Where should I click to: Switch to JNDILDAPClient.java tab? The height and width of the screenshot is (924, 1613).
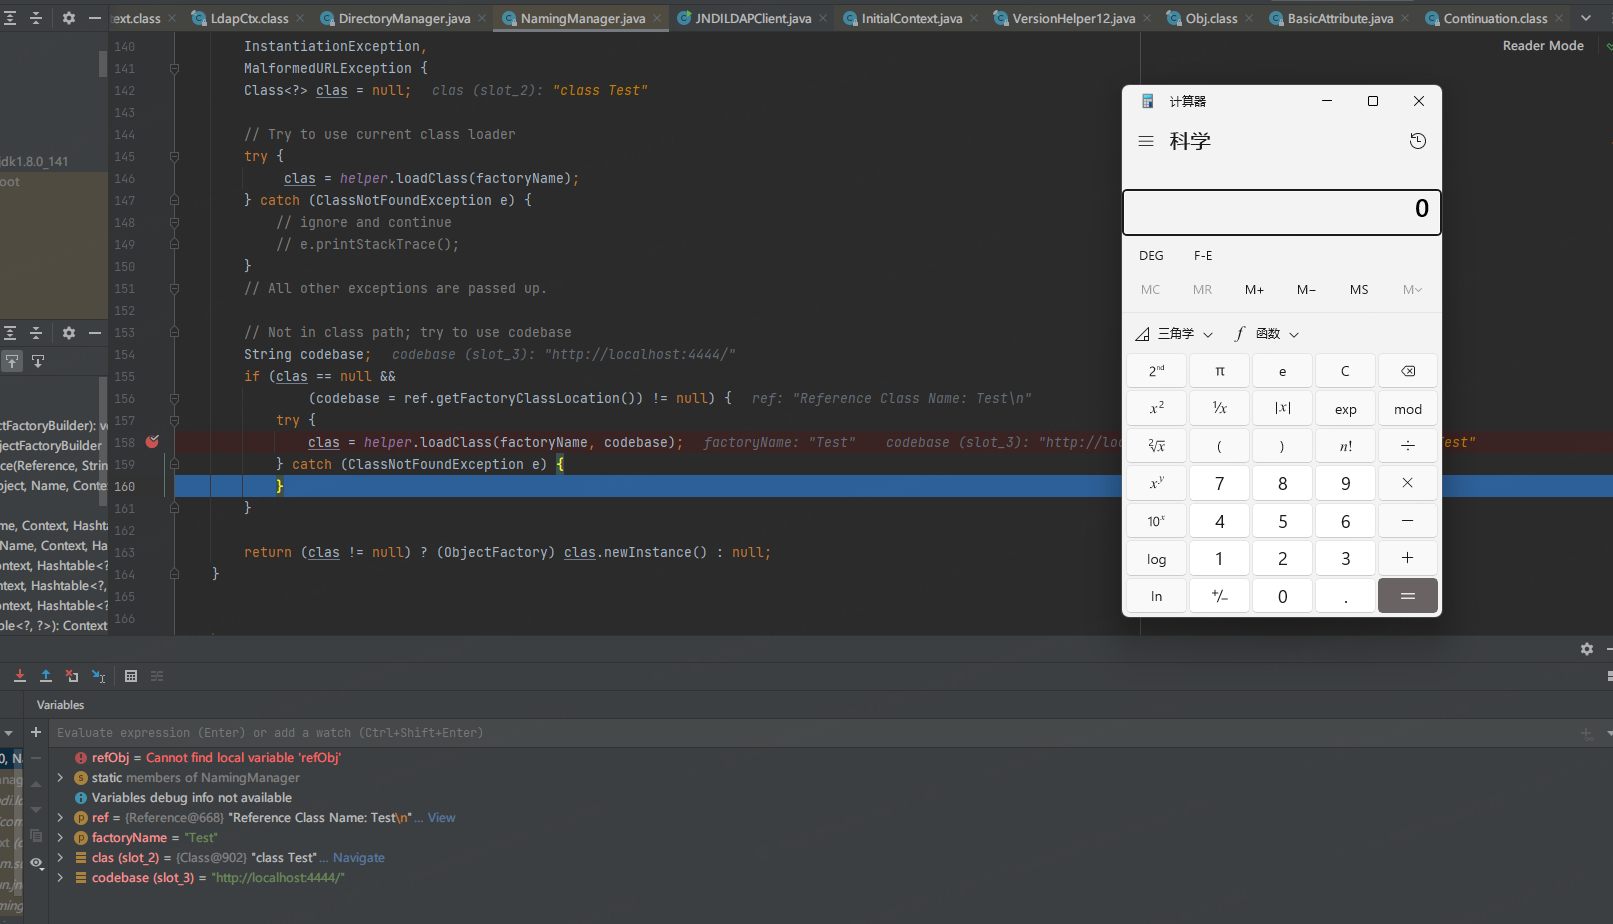click(753, 18)
